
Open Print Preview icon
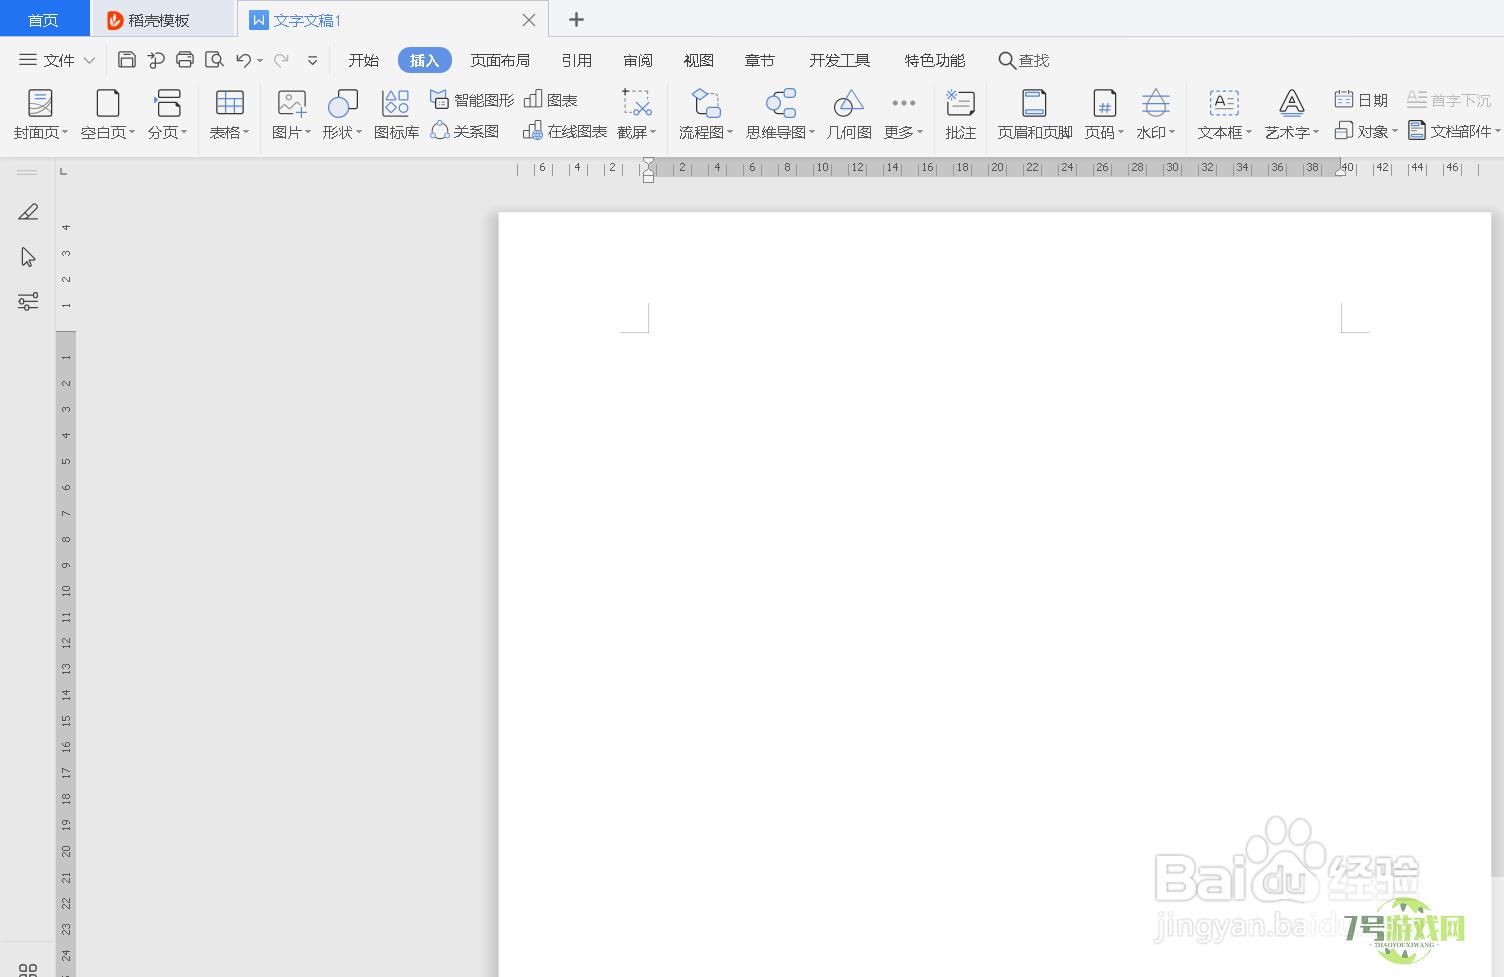click(x=214, y=60)
